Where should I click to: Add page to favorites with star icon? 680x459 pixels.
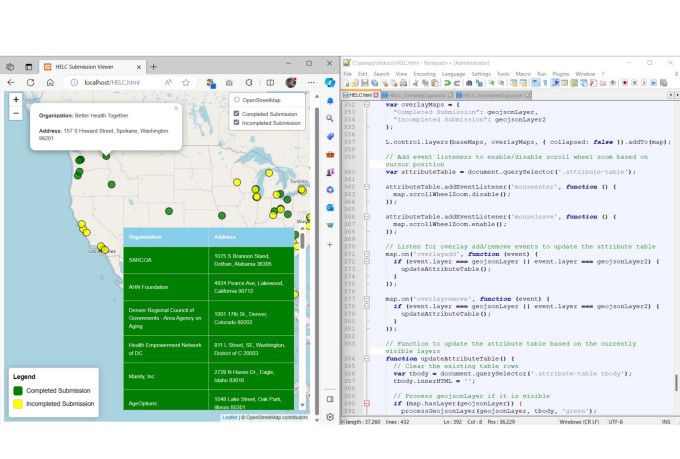[186, 82]
